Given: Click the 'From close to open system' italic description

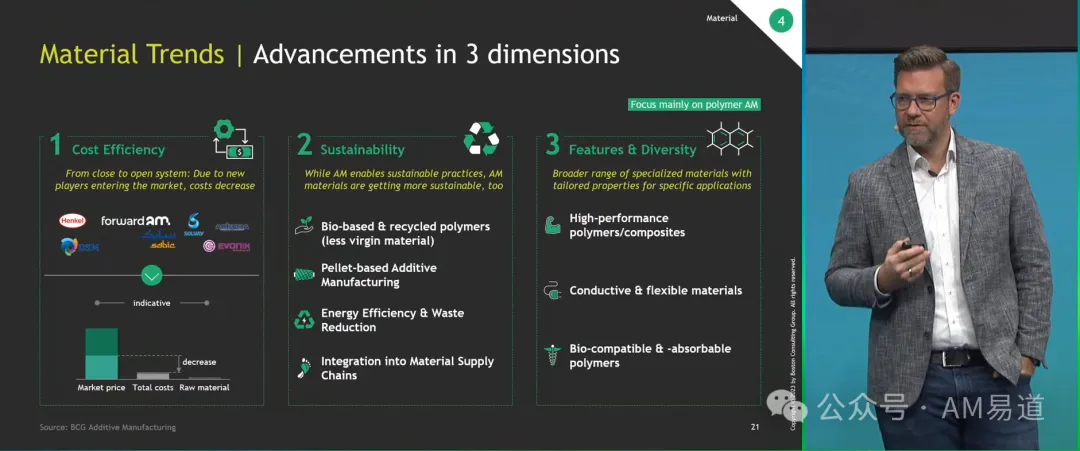Looking at the screenshot, I should pos(155,180).
